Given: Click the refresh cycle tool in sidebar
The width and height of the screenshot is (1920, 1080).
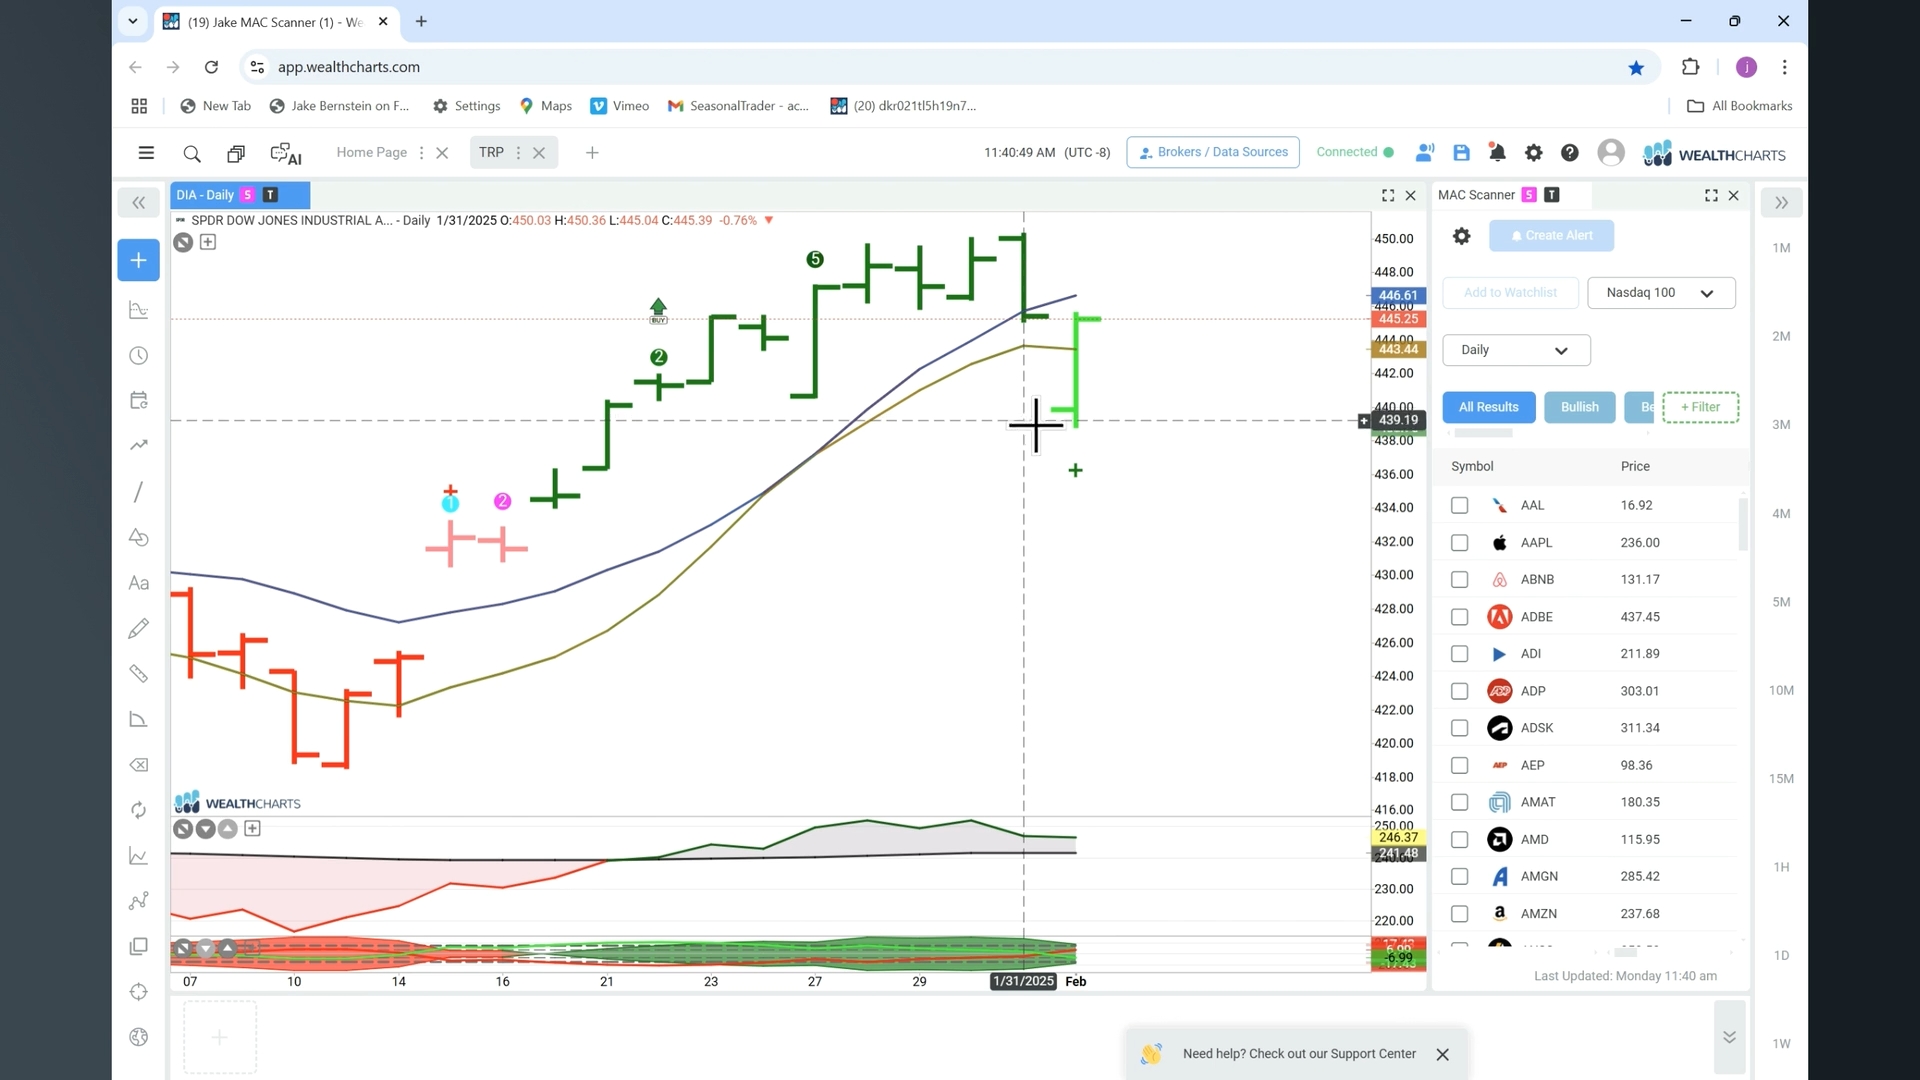Looking at the screenshot, I should [139, 810].
